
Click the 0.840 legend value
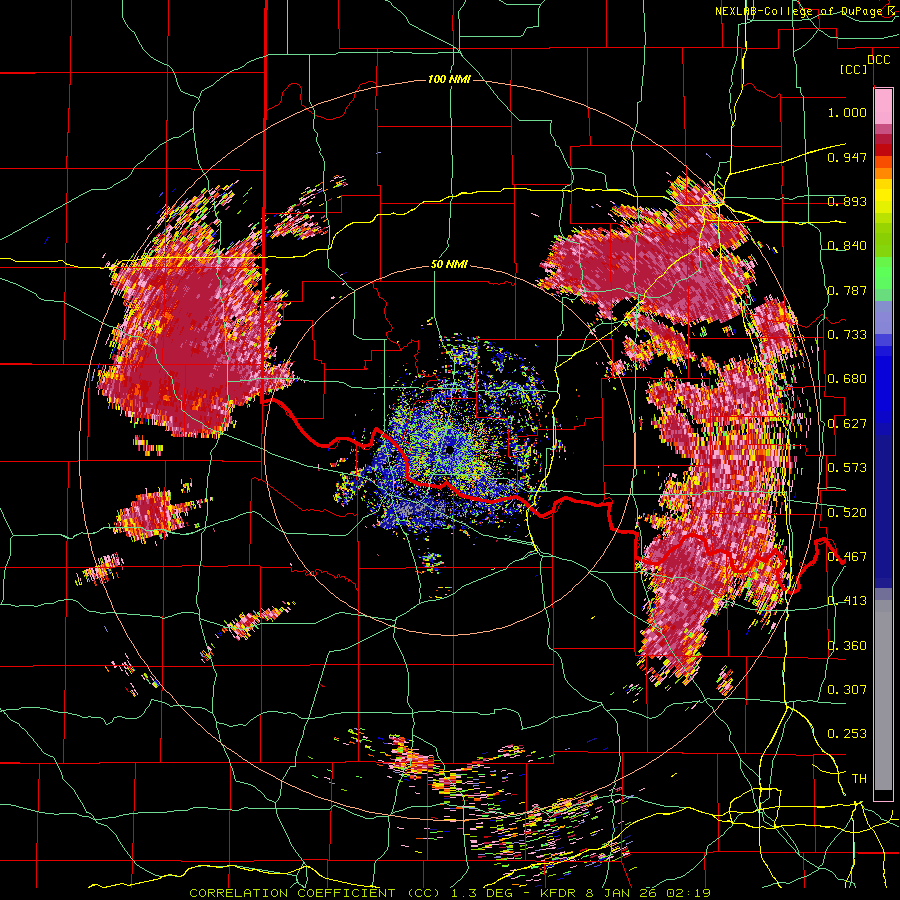(x=847, y=246)
